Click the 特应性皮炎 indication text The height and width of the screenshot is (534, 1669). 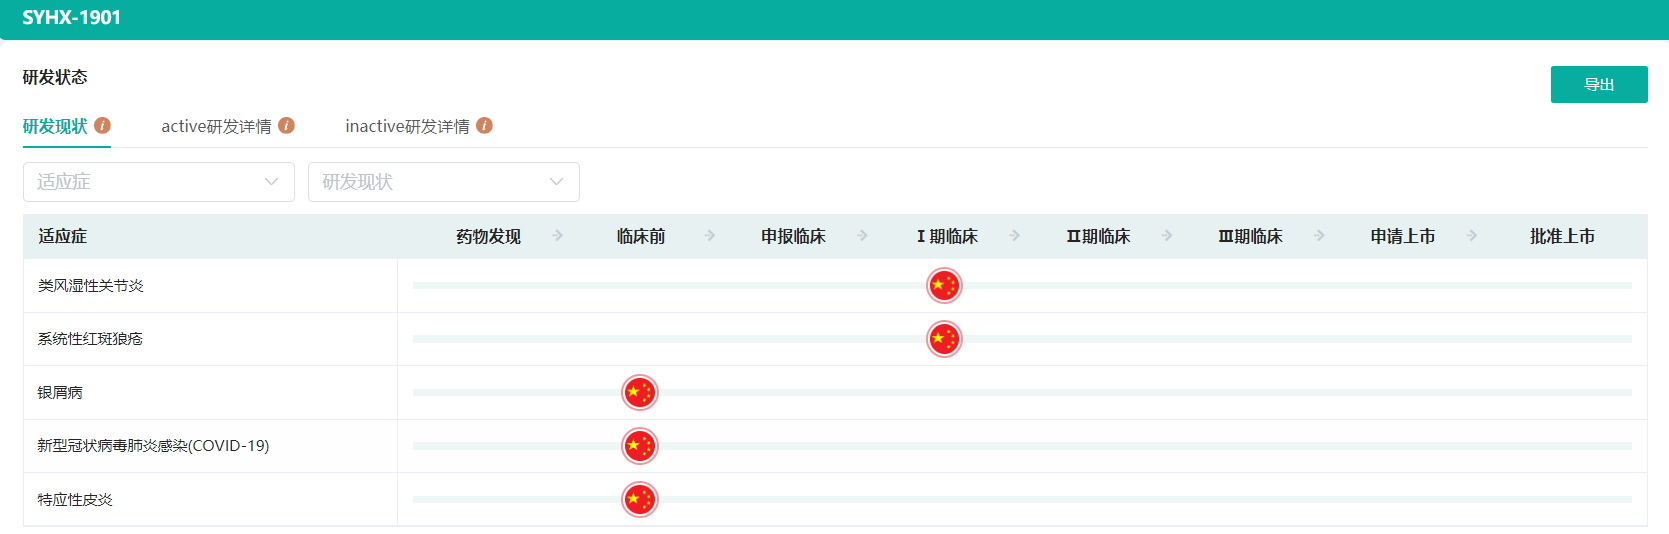[x=75, y=499]
